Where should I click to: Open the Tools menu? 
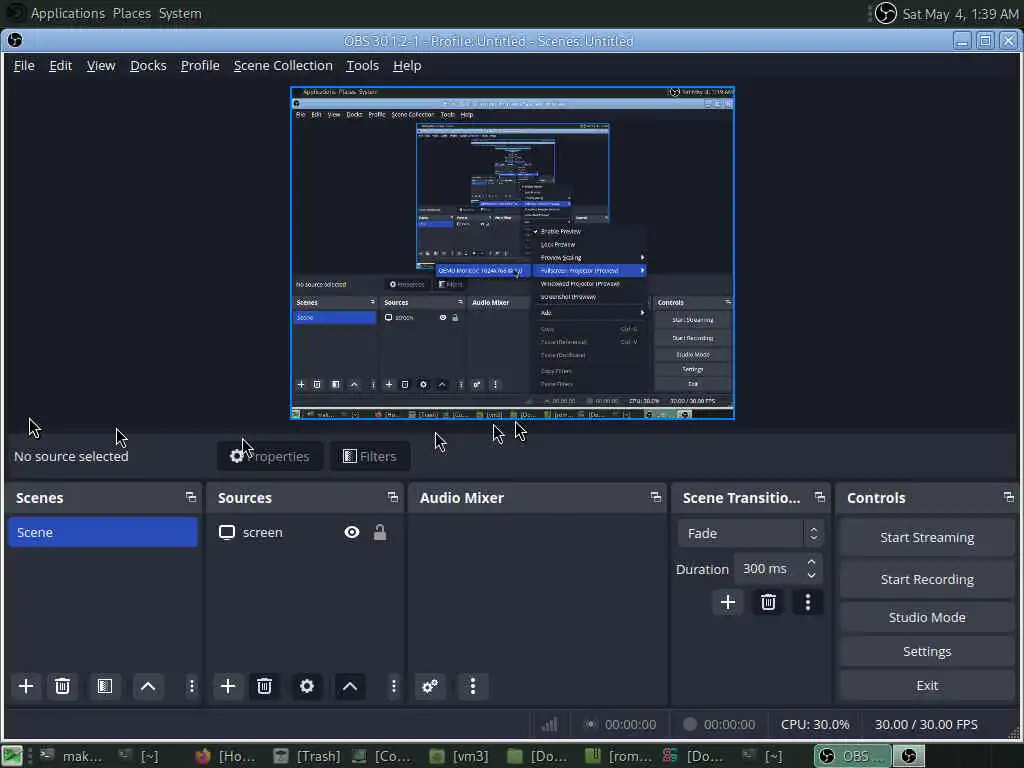pyautogui.click(x=362, y=65)
